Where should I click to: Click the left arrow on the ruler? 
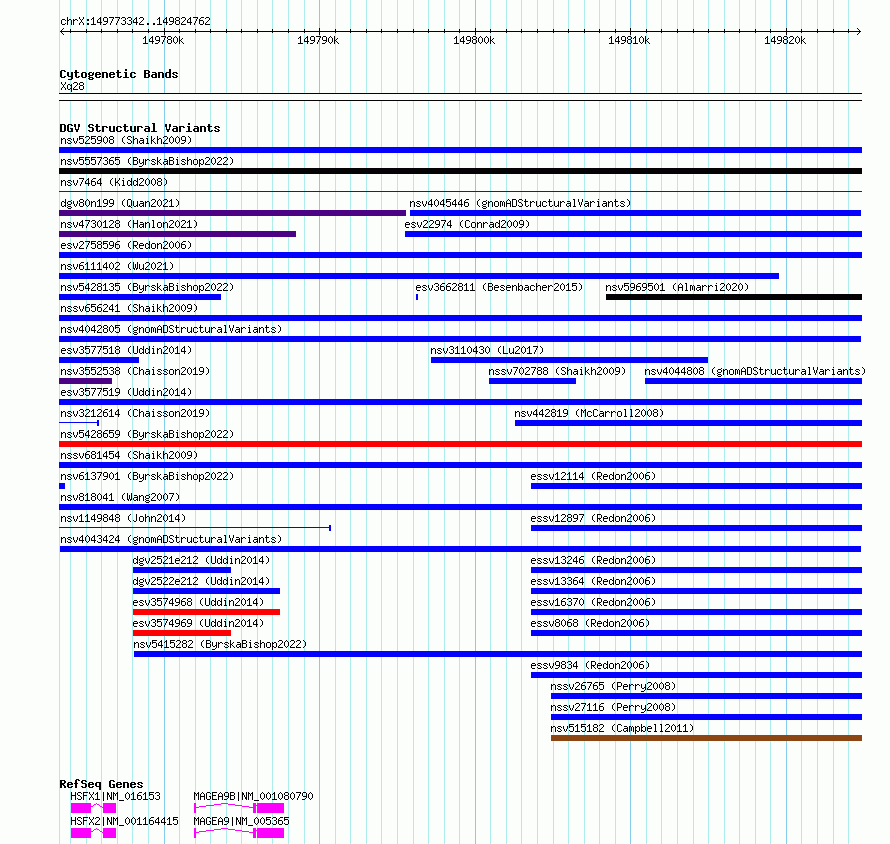[x=62, y=31]
